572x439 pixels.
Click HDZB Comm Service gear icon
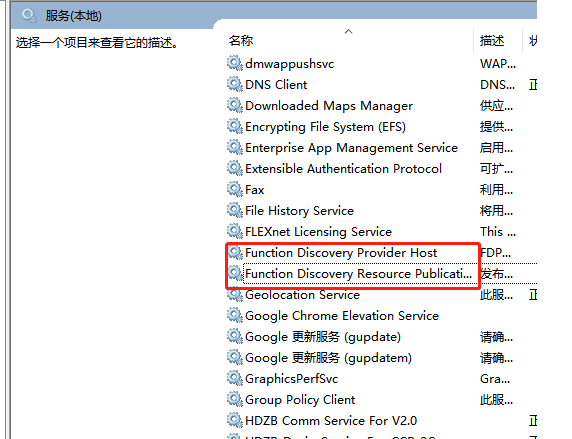click(235, 420)
